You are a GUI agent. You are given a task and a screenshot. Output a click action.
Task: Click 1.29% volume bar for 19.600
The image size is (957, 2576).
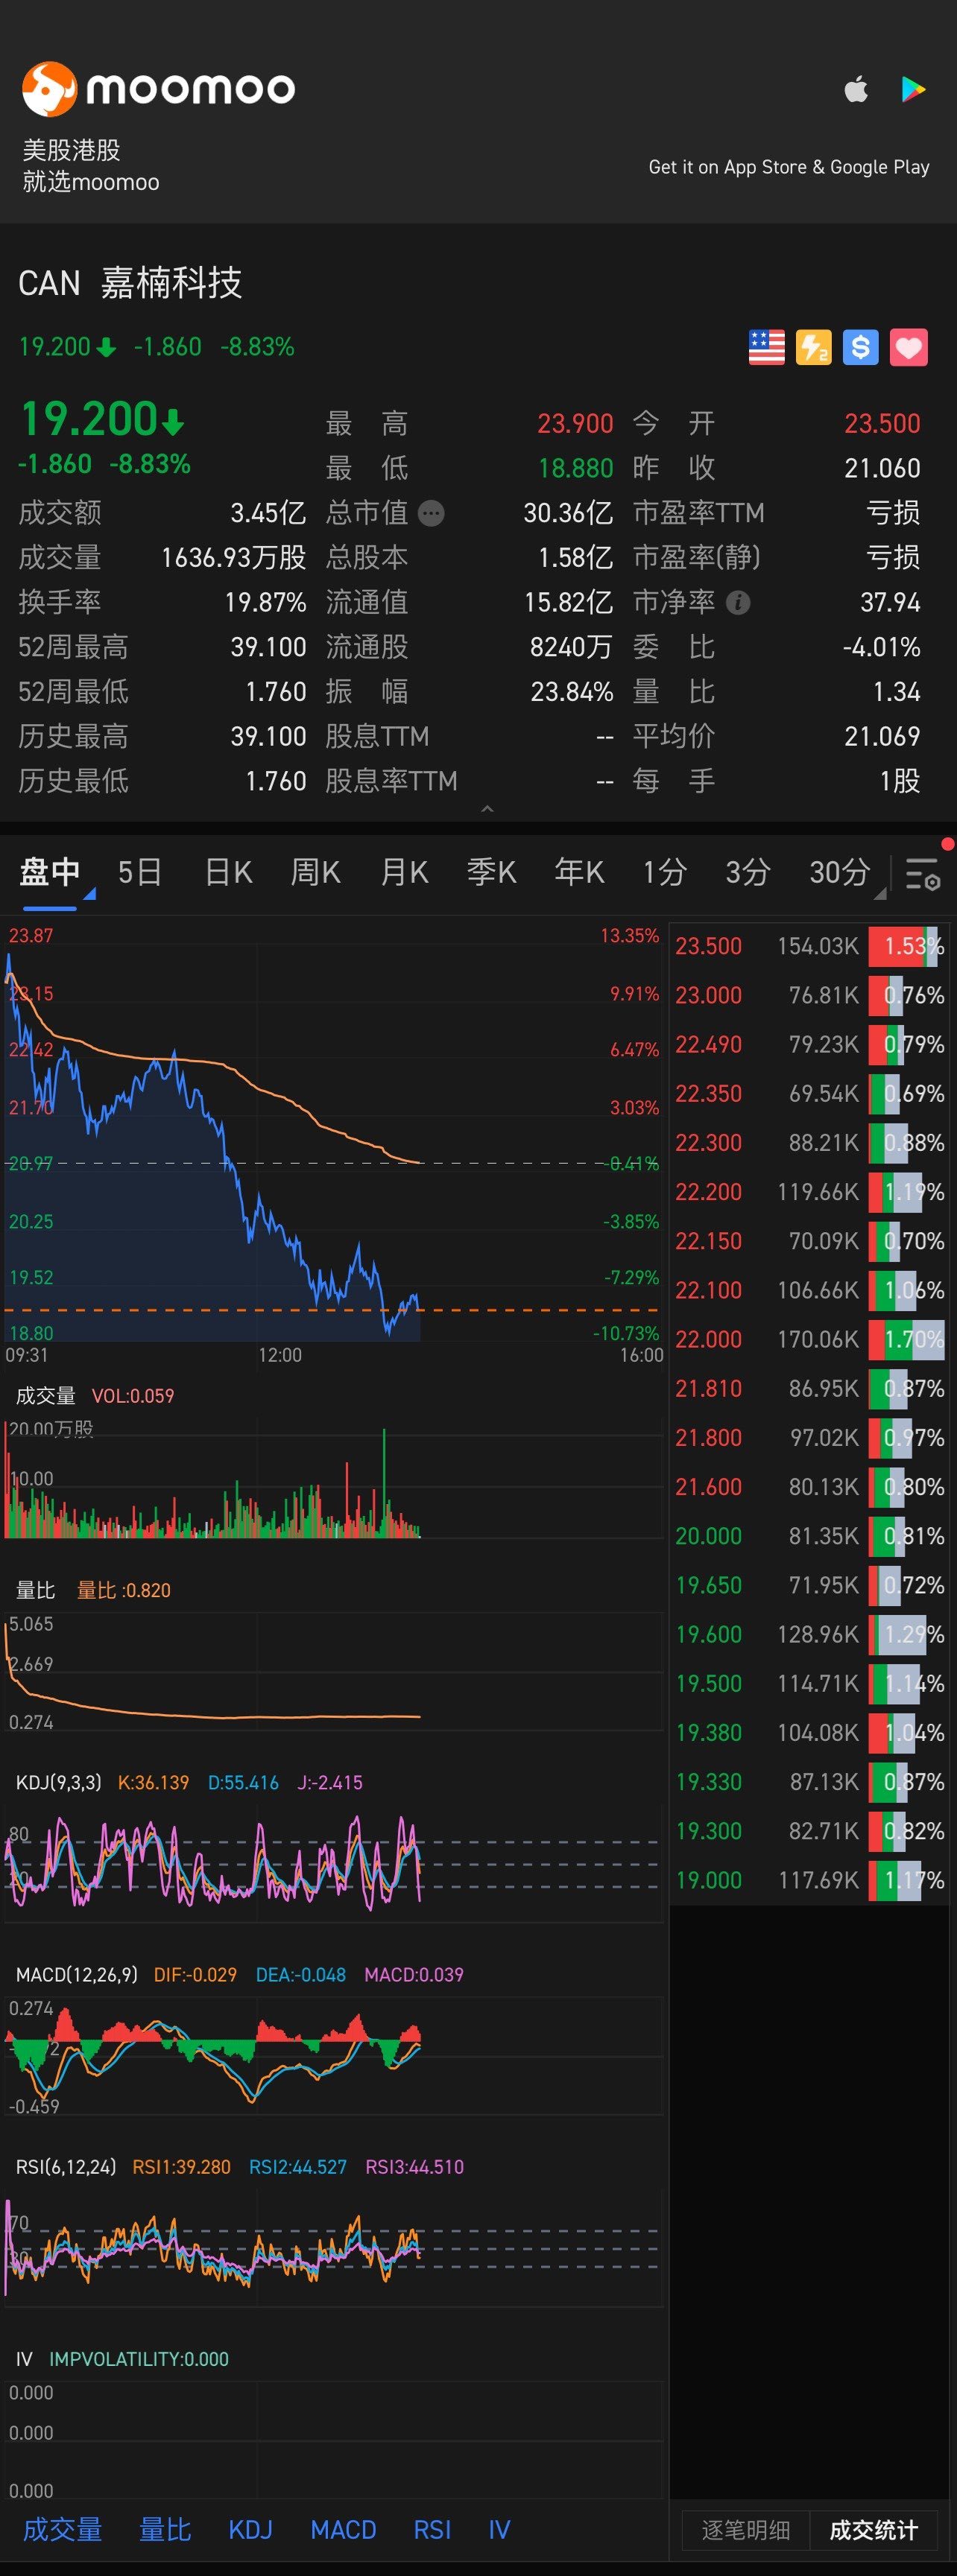point(906,1634)
